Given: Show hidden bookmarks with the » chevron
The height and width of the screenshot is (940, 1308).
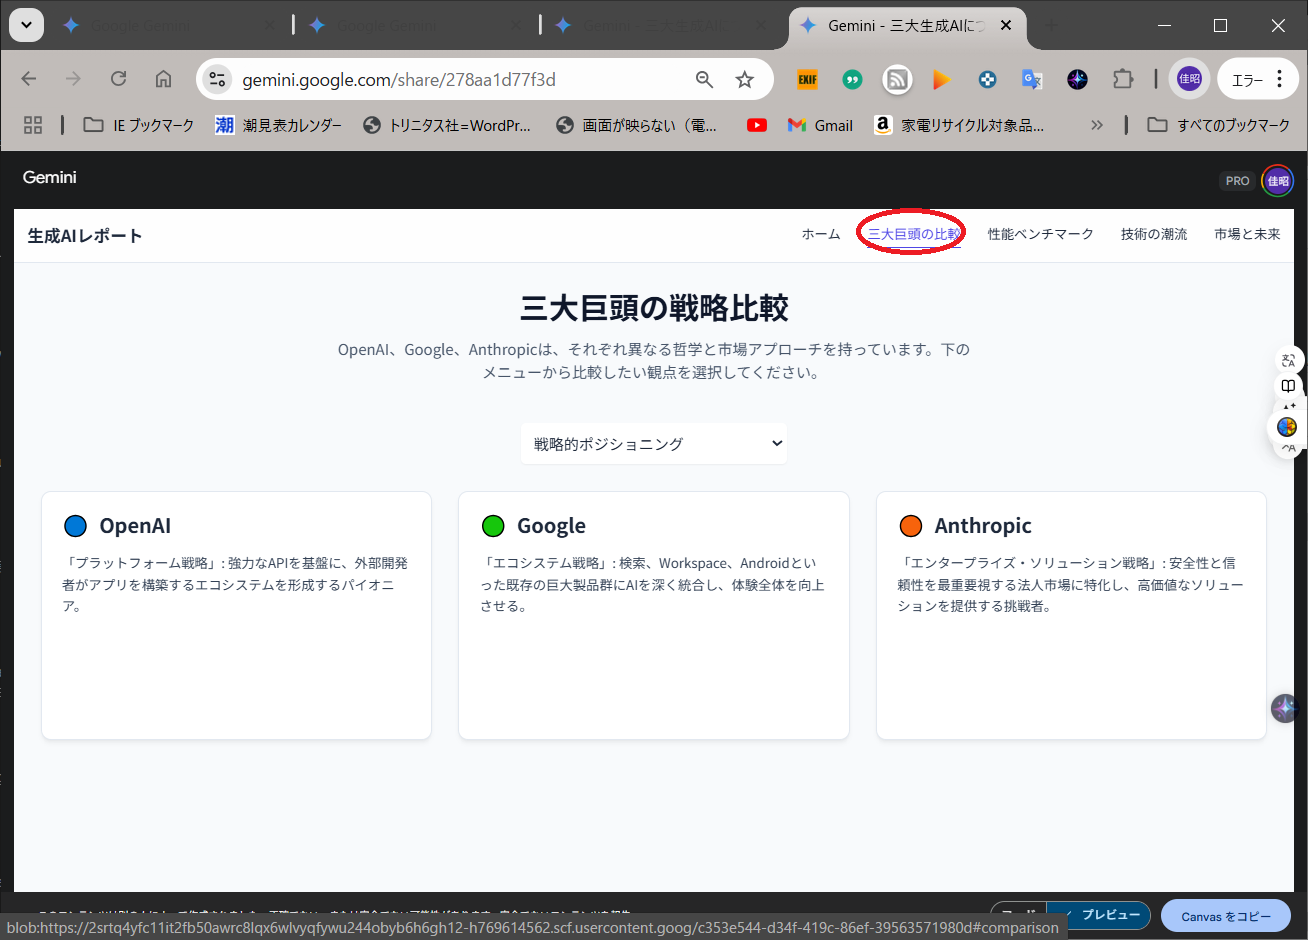Looking at the screenshot, I should pyautogui.click(x=1097, y=125).
